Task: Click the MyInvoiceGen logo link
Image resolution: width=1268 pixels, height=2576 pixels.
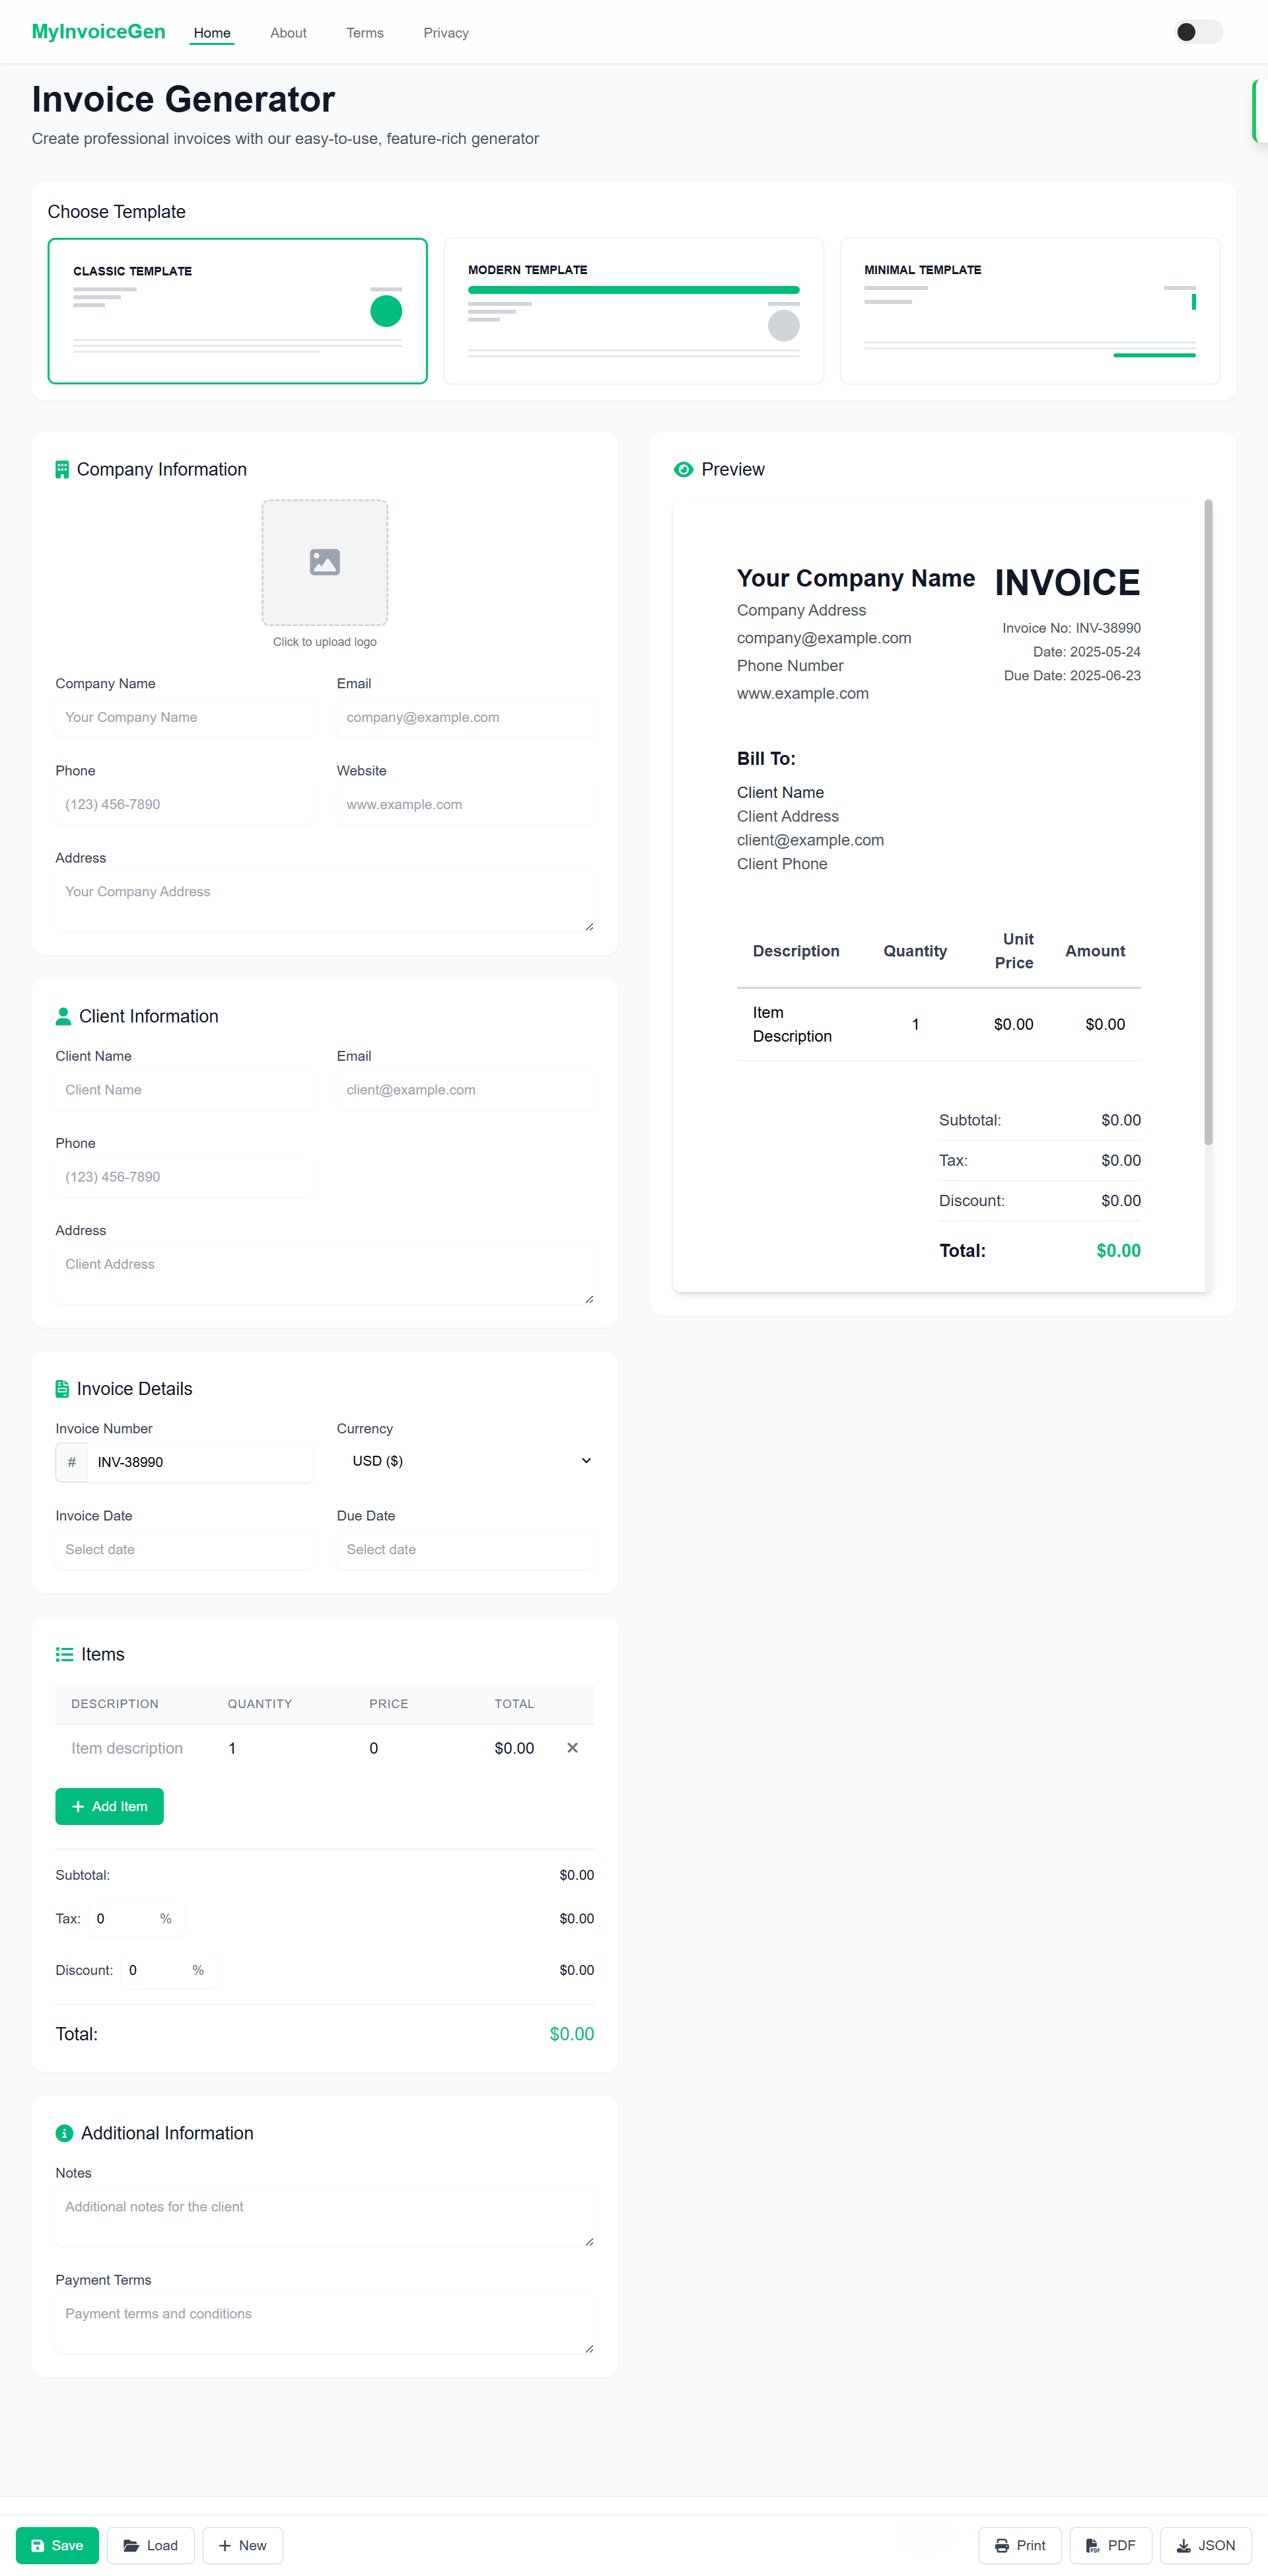Action: (98, 32)
